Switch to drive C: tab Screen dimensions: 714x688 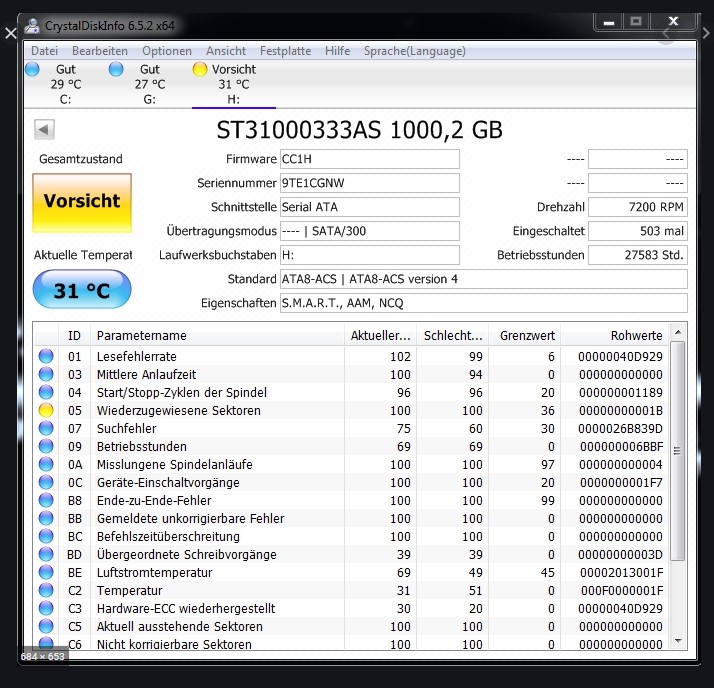coord(66,84)
